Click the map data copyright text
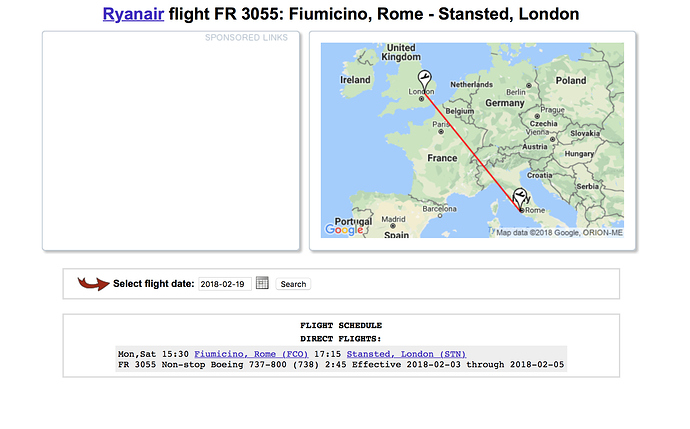Viewport: 690px width, 429px height. 561,233
